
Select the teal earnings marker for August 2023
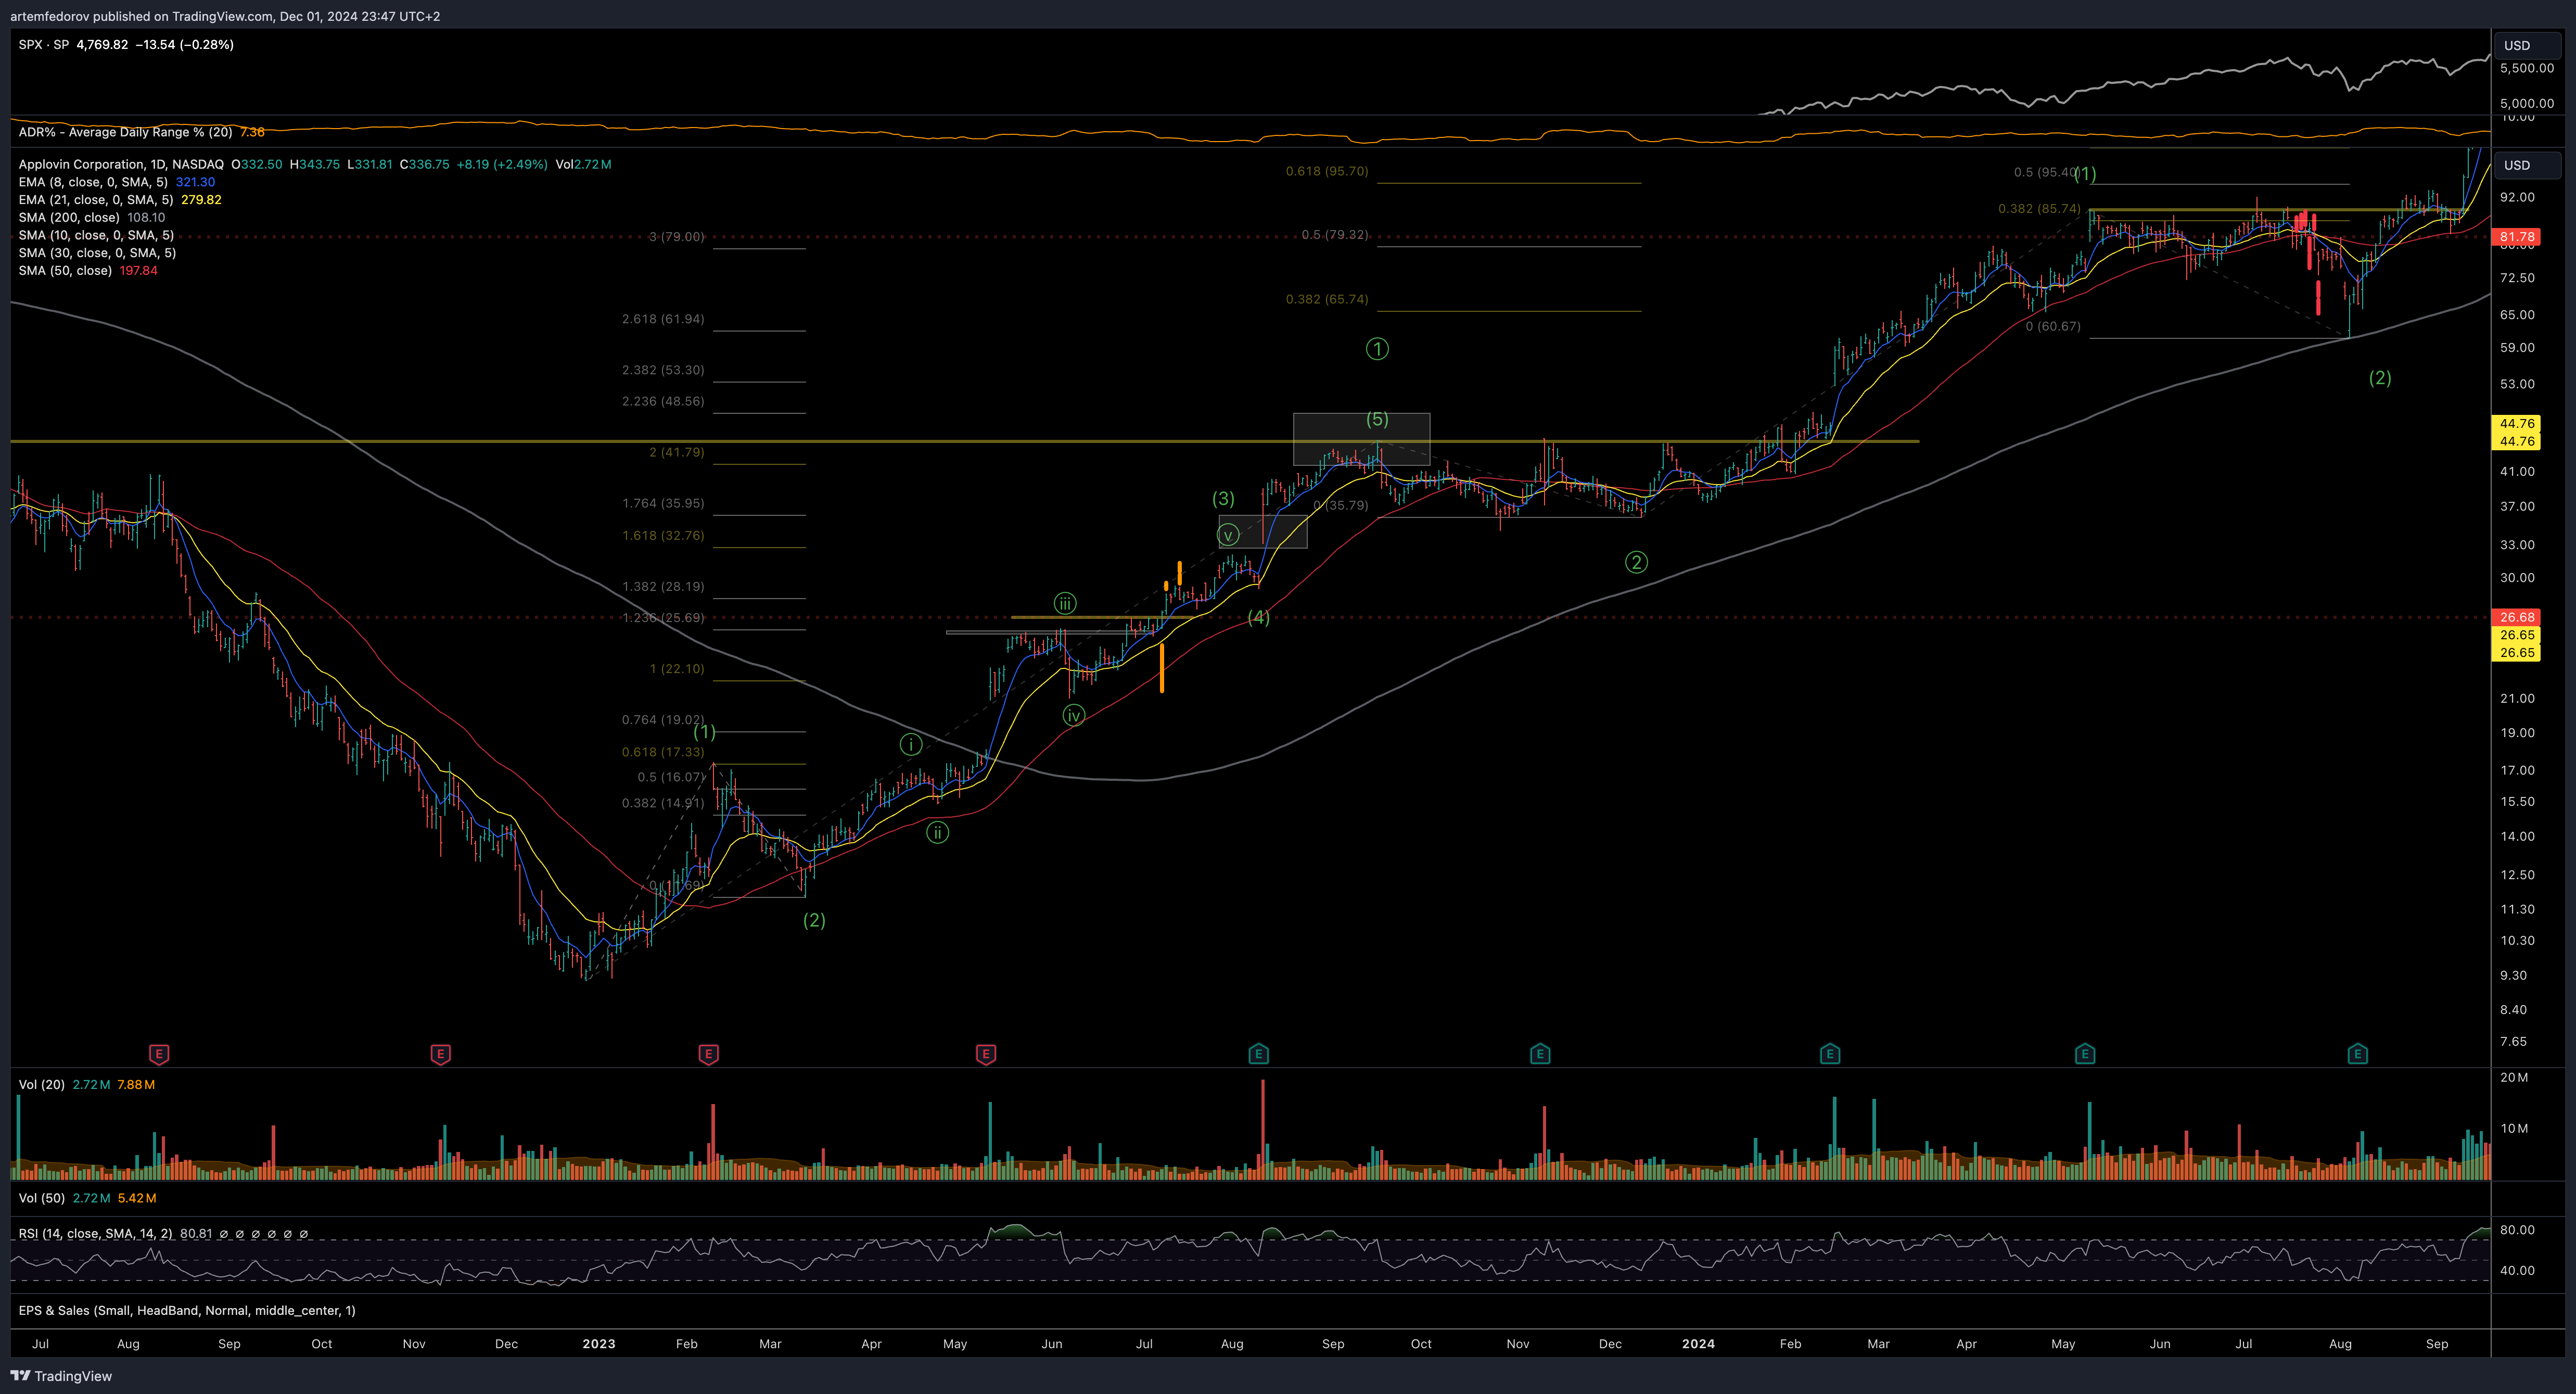pos(1259,1053)
